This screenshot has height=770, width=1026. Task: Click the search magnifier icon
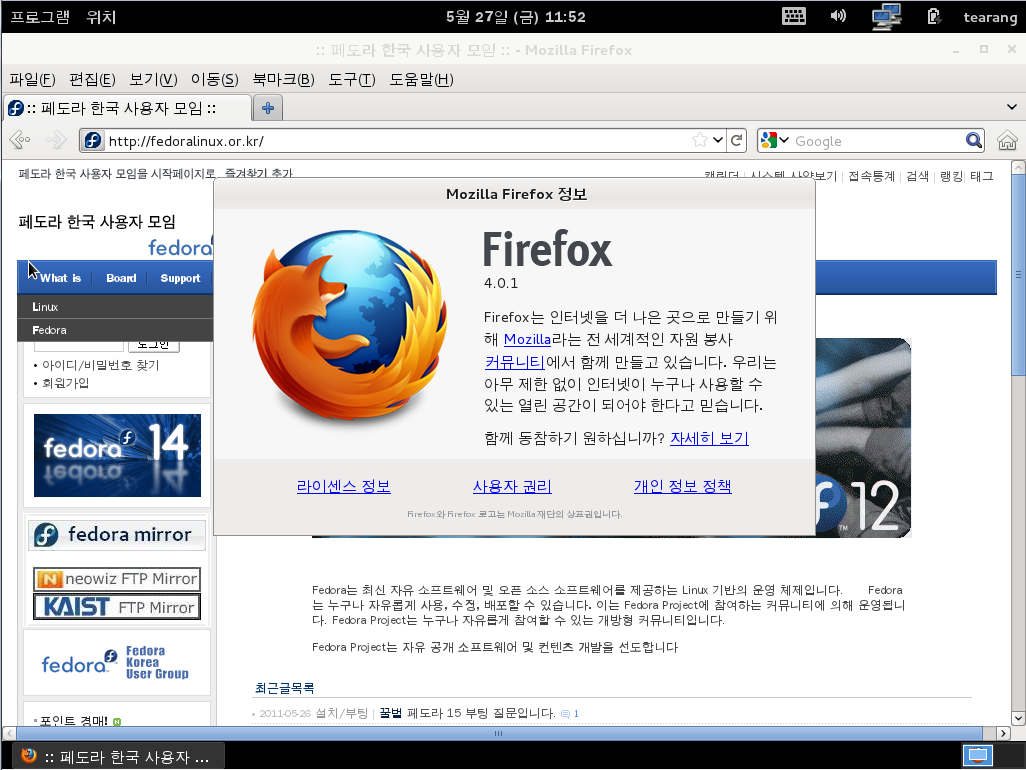pos(974,140)
